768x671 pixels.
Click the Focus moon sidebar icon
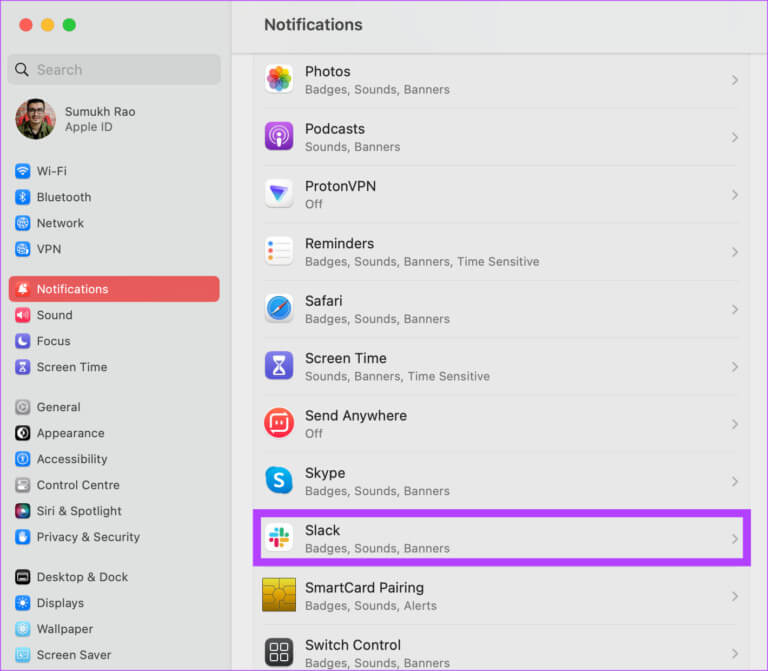click(23, 341)
